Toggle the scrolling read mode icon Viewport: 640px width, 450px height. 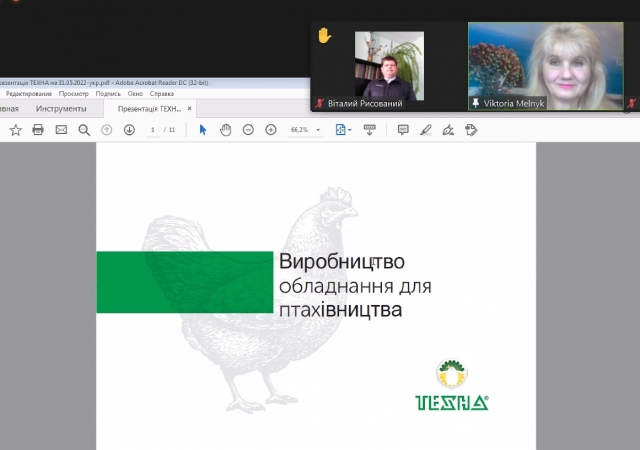click(x=369, y=130)
